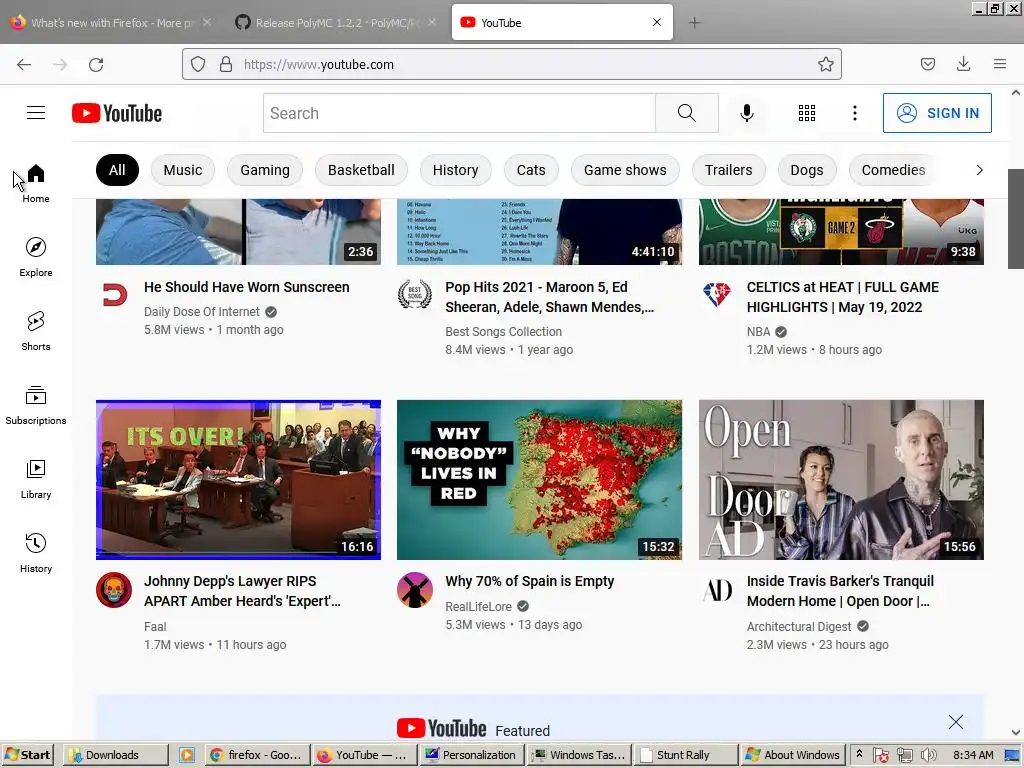Go back with browser back arrow
Viewport: 1024px width, 768px height.
point(24,64)
